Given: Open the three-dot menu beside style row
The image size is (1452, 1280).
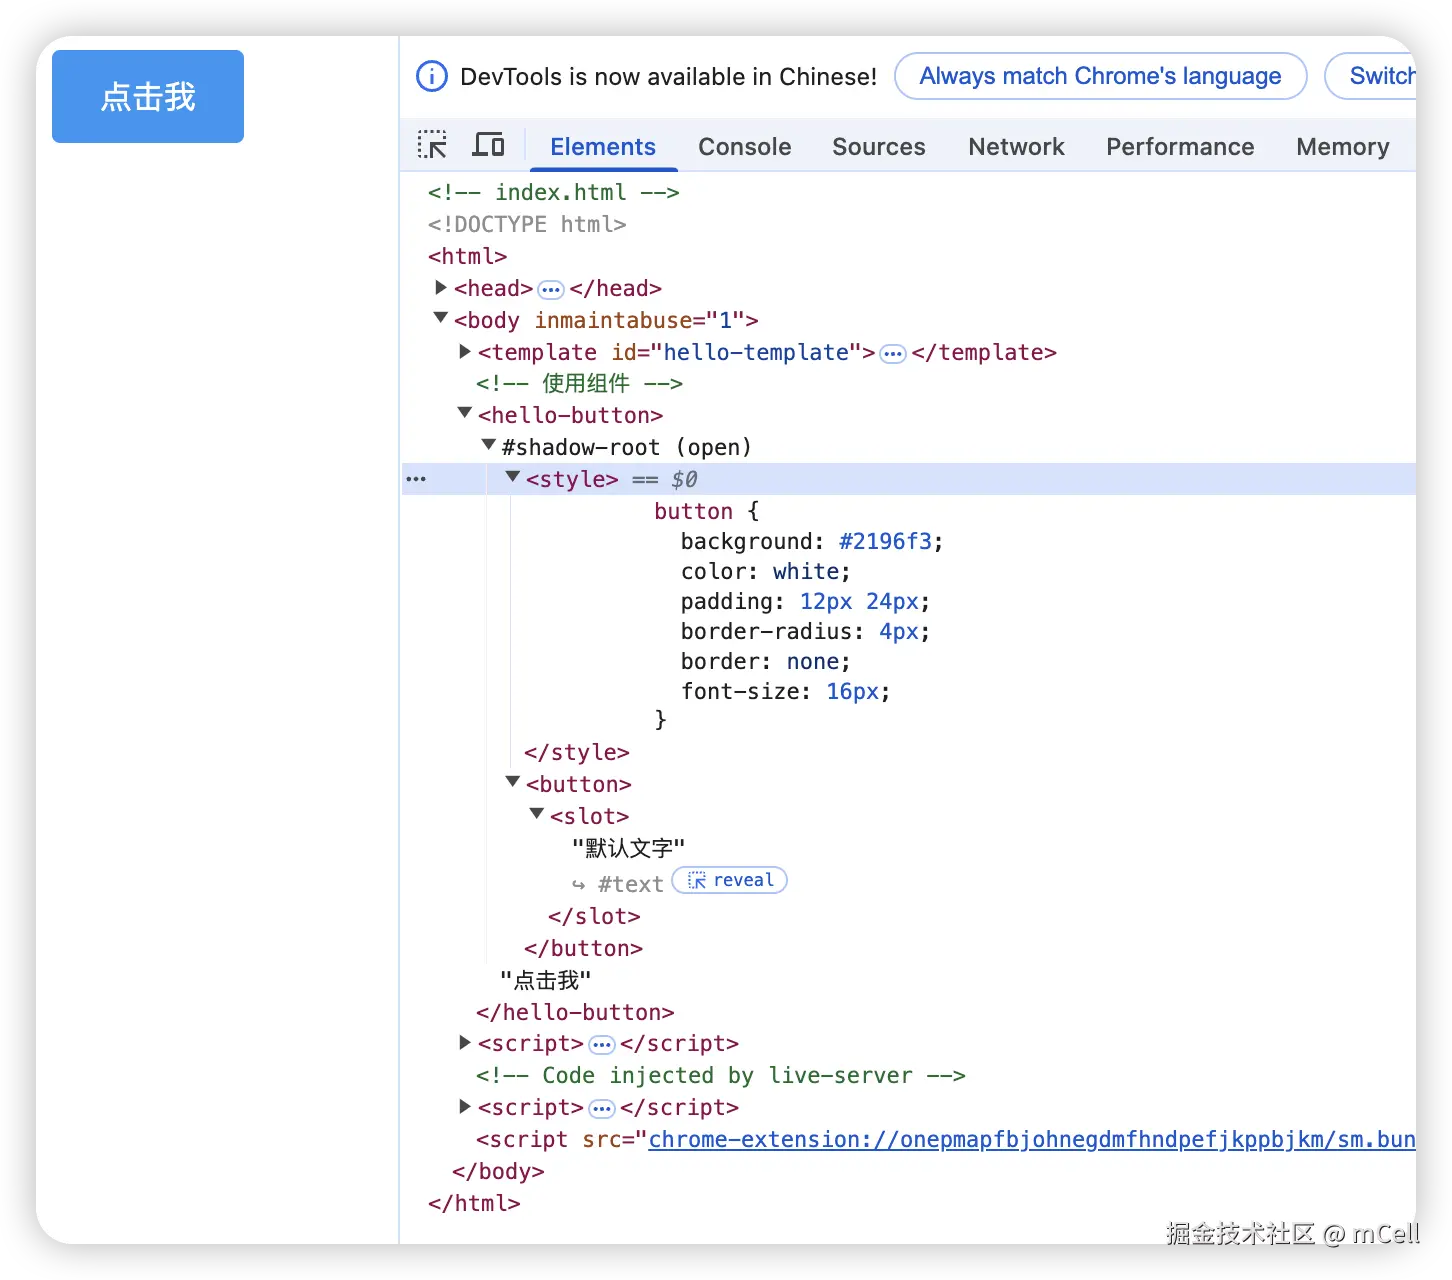Looking at the screenshot, I should pyautogui.click(x=416, y=480).
